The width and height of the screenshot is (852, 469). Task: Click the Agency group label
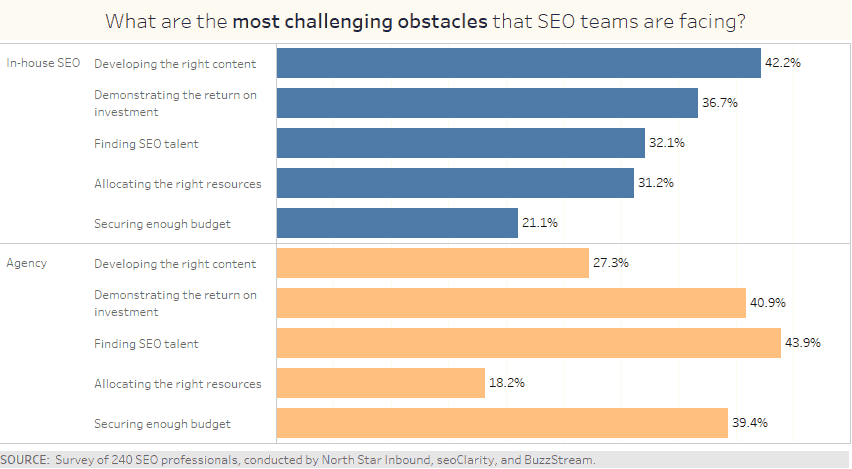[x=26, y=264]
